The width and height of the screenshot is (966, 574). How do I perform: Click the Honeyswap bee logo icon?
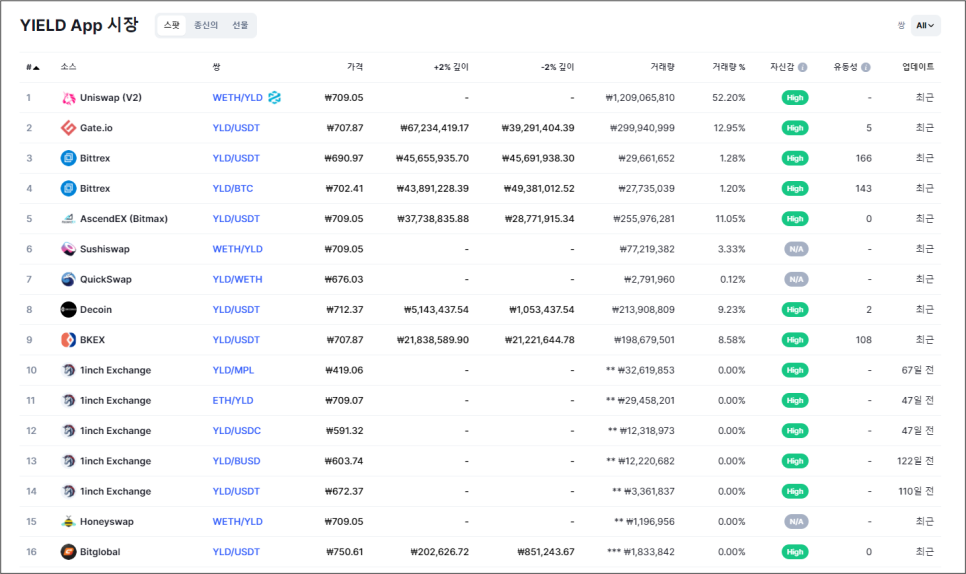point(68,522)
